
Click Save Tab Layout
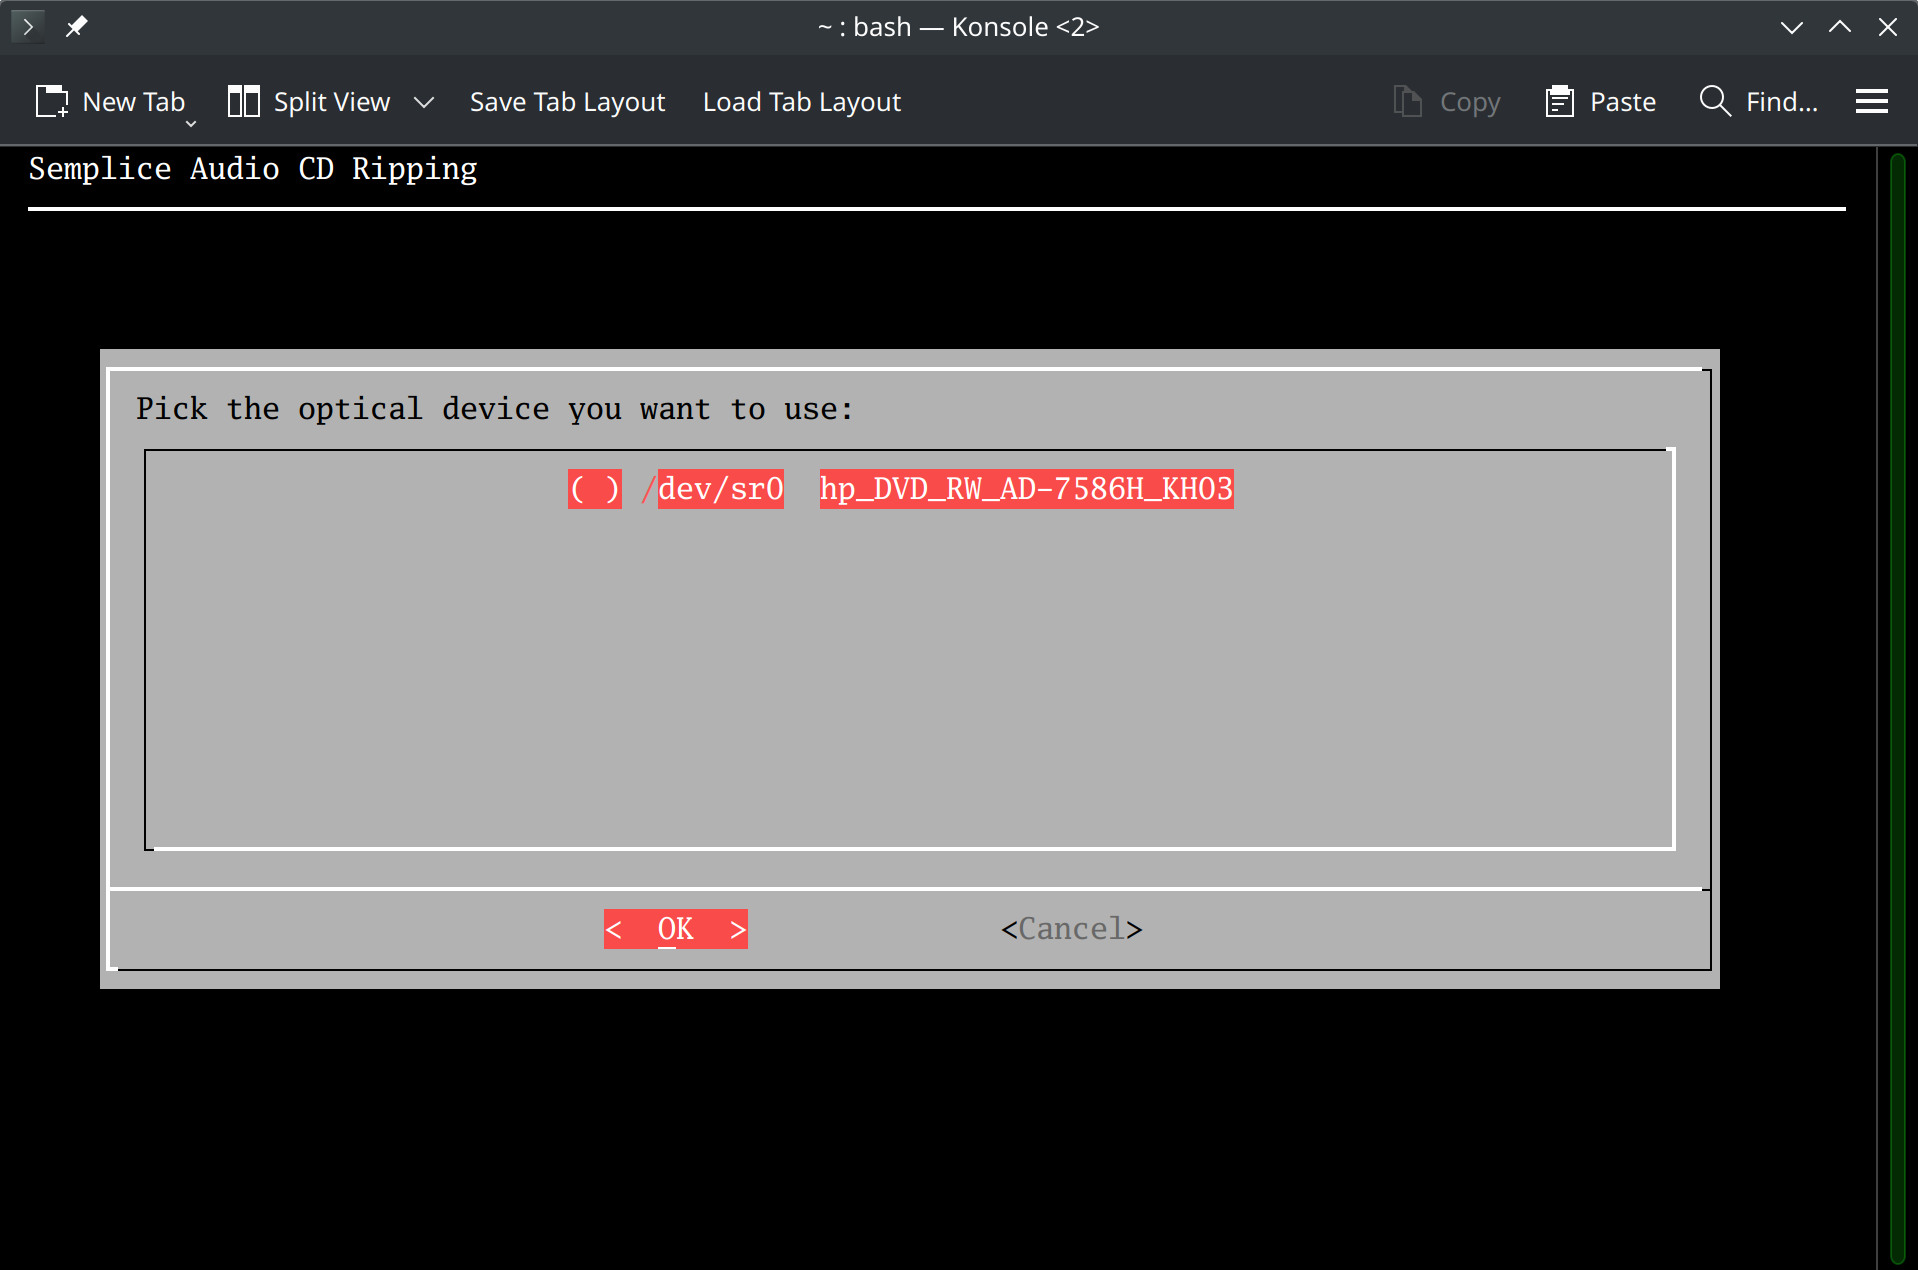567,102
